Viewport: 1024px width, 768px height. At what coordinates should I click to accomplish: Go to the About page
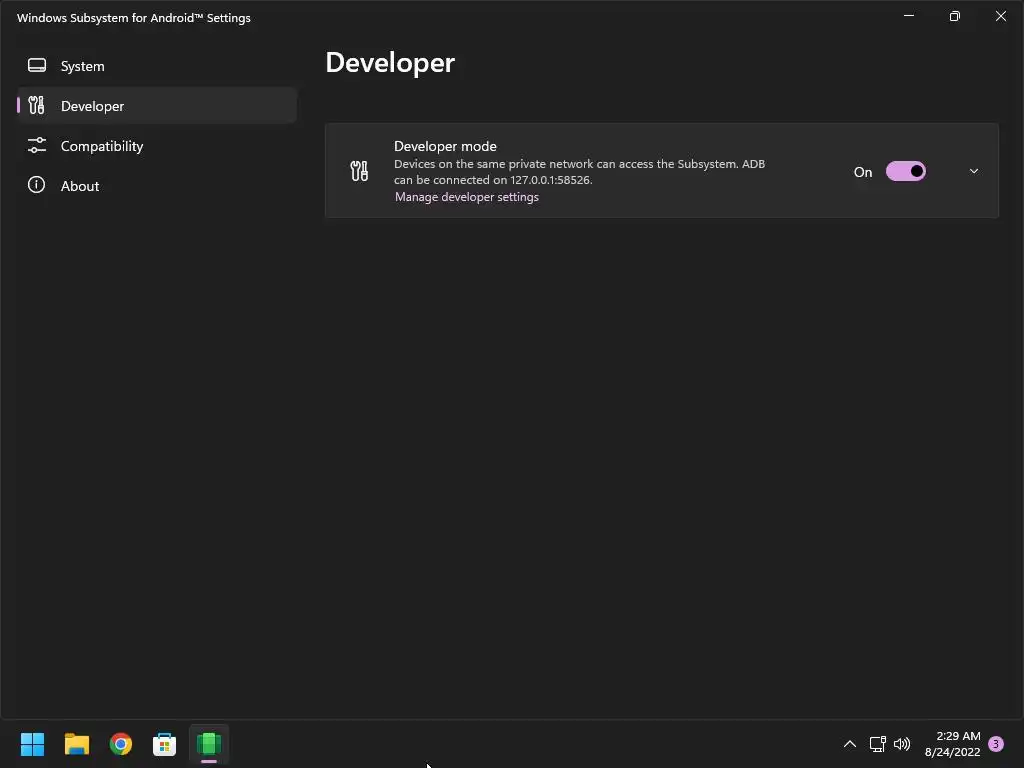[157, 185]
